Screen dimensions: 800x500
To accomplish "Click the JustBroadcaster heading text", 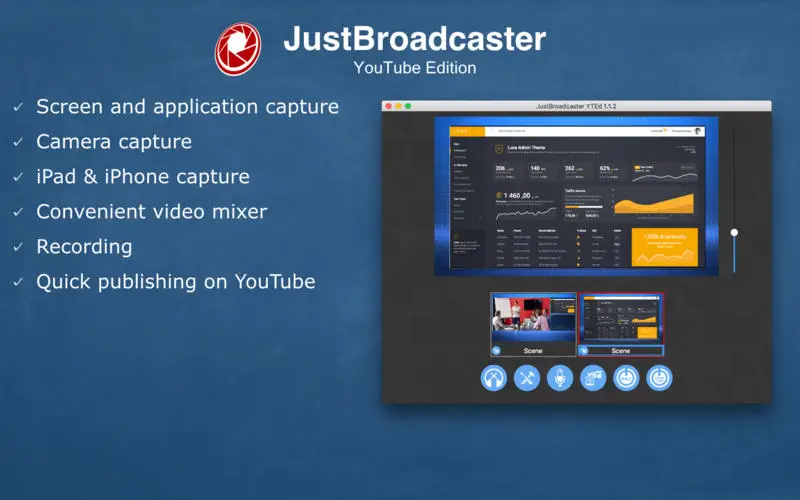I will pos(415,39).
